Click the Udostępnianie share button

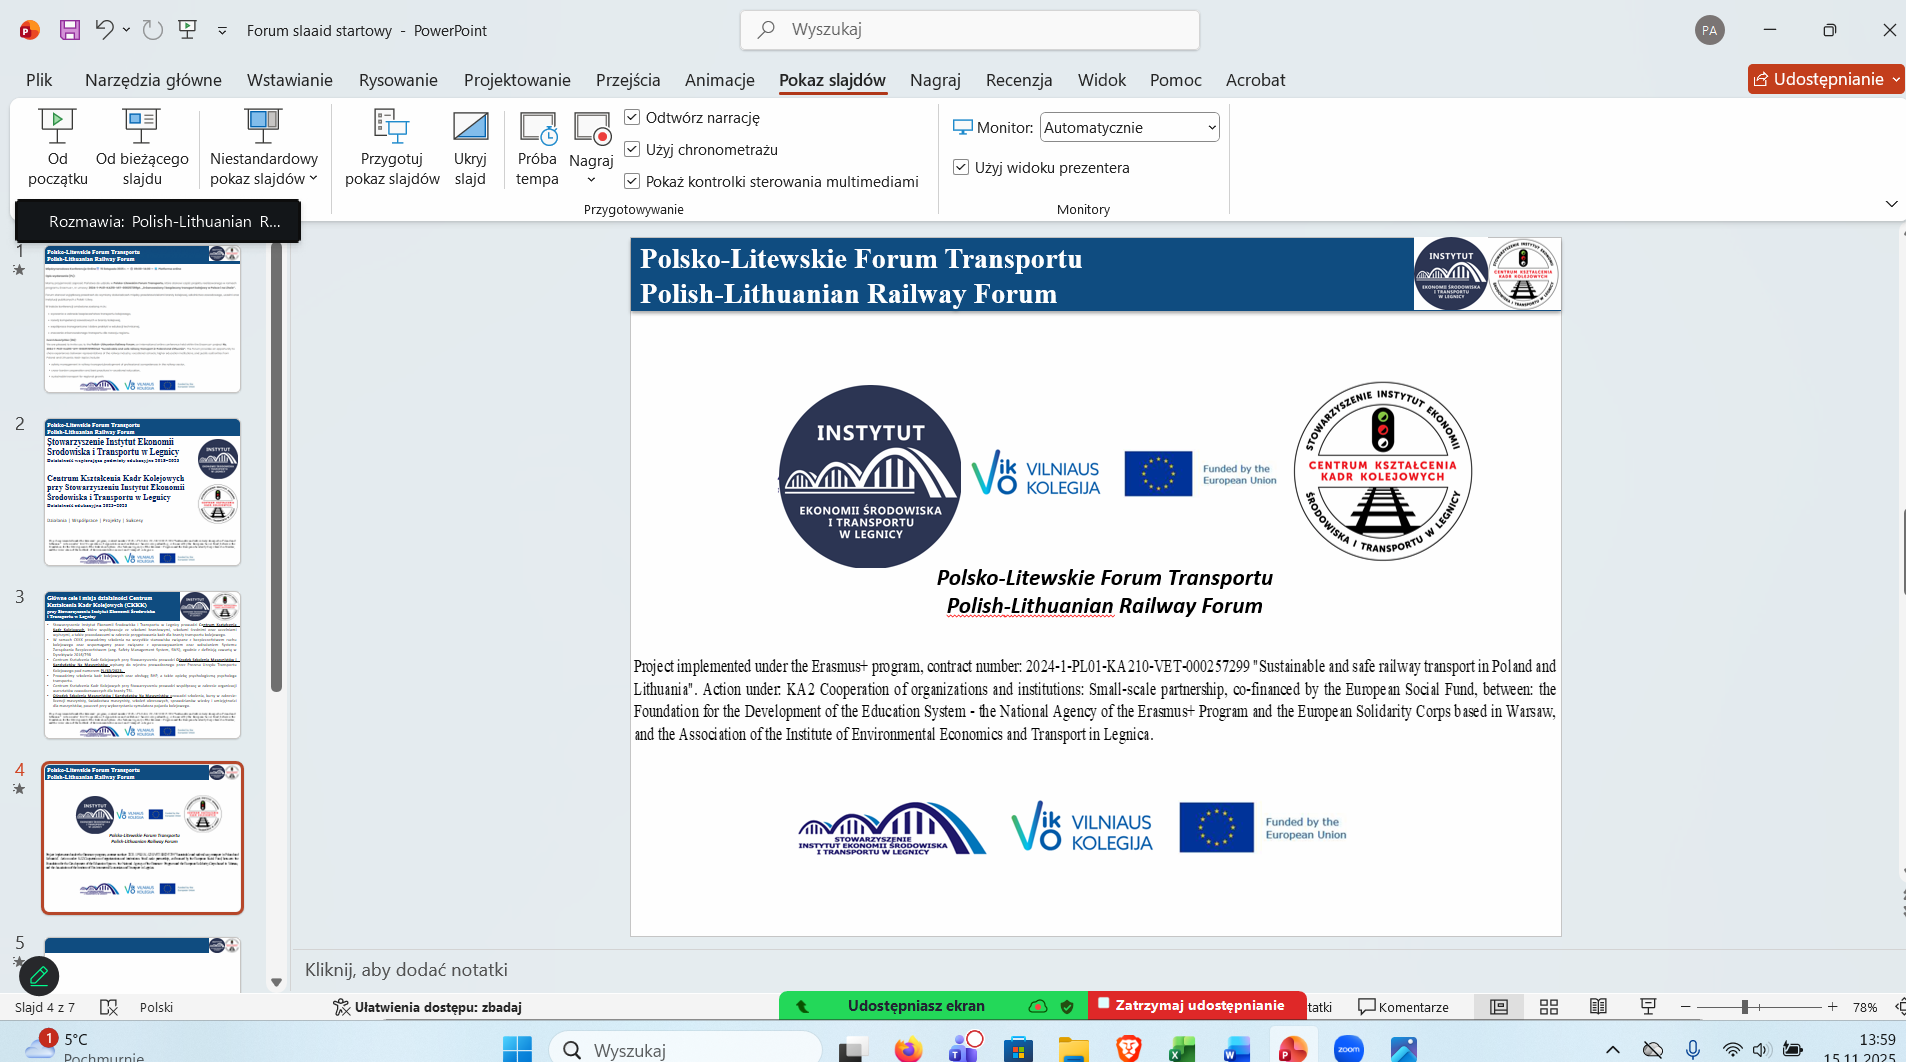[x=1826, y=80]
